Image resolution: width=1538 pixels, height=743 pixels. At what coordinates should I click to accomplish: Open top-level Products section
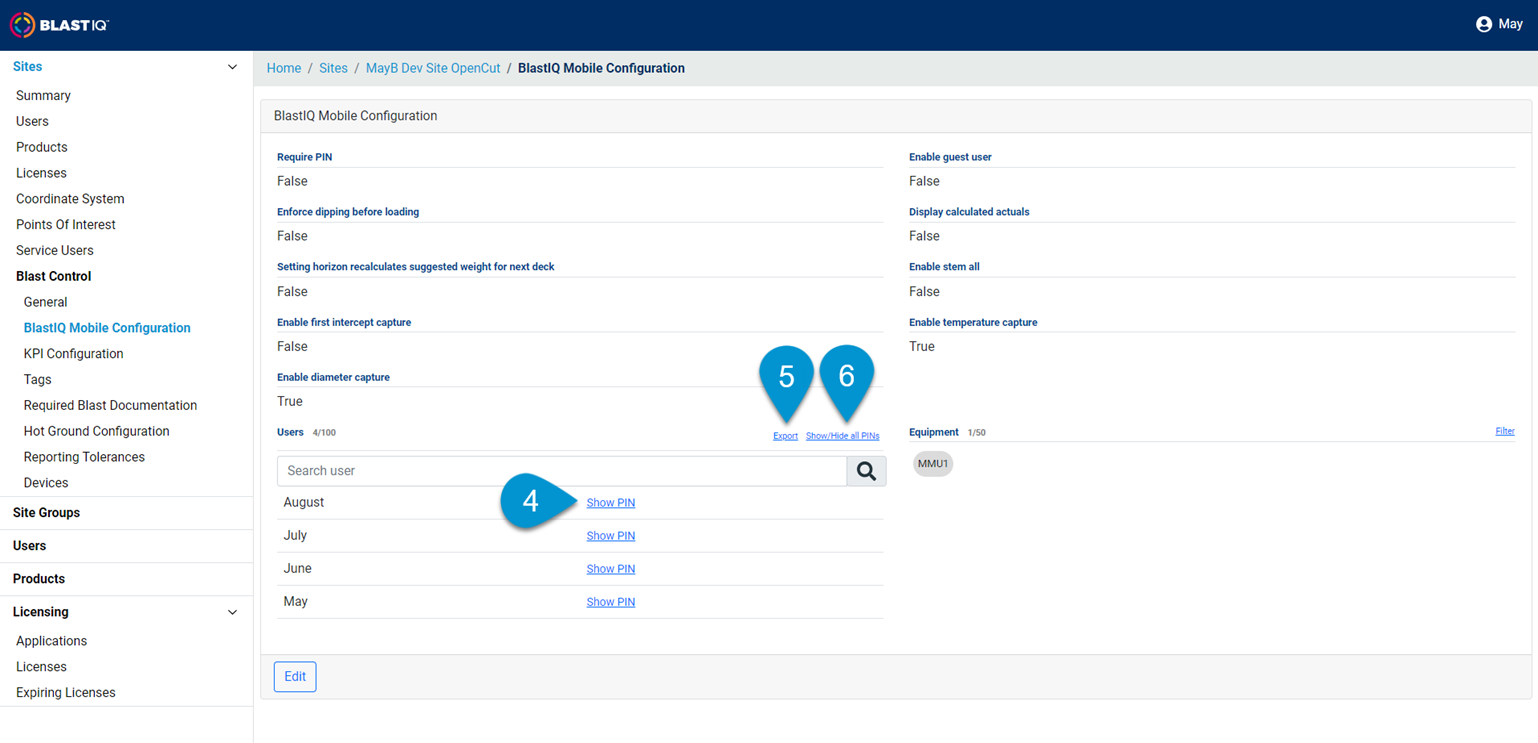coord(39,579)
